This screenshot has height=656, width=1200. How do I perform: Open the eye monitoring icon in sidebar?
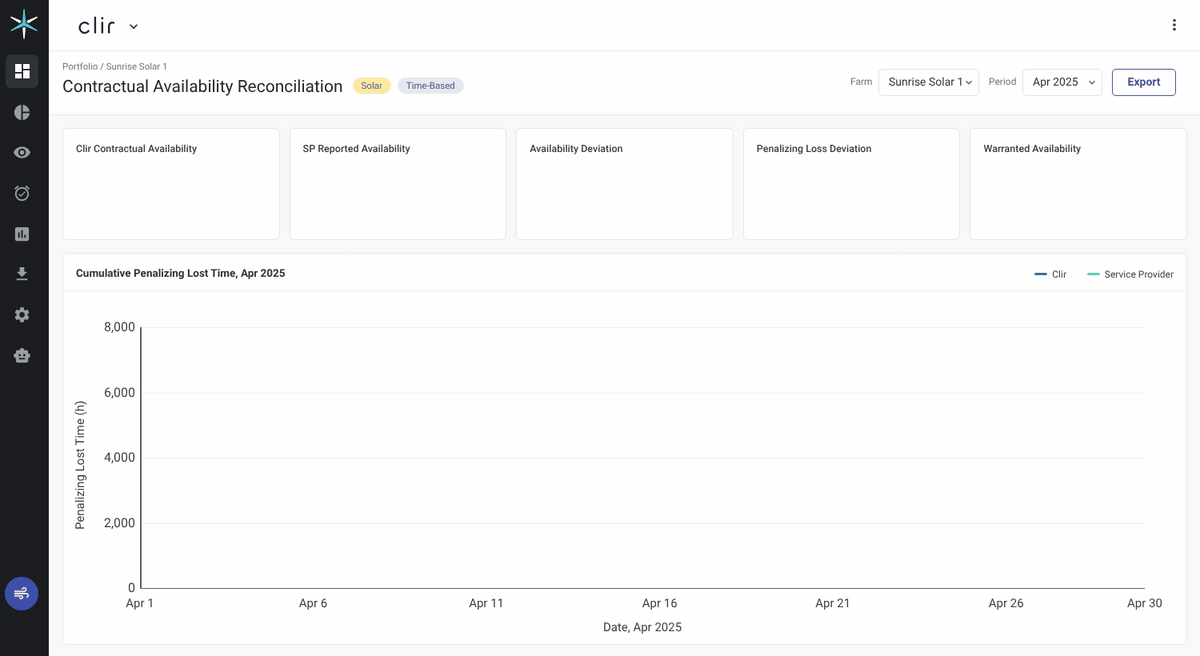[22, 152]
